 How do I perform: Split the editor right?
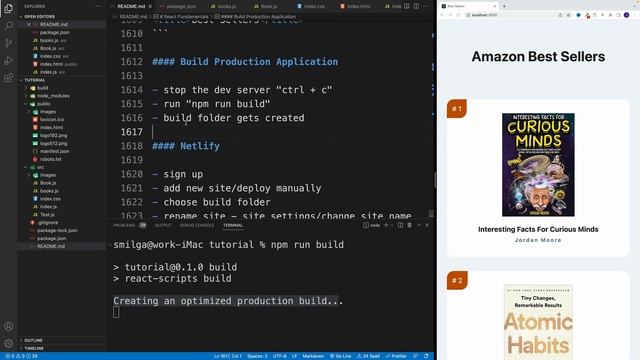click(x=416, y=7)
